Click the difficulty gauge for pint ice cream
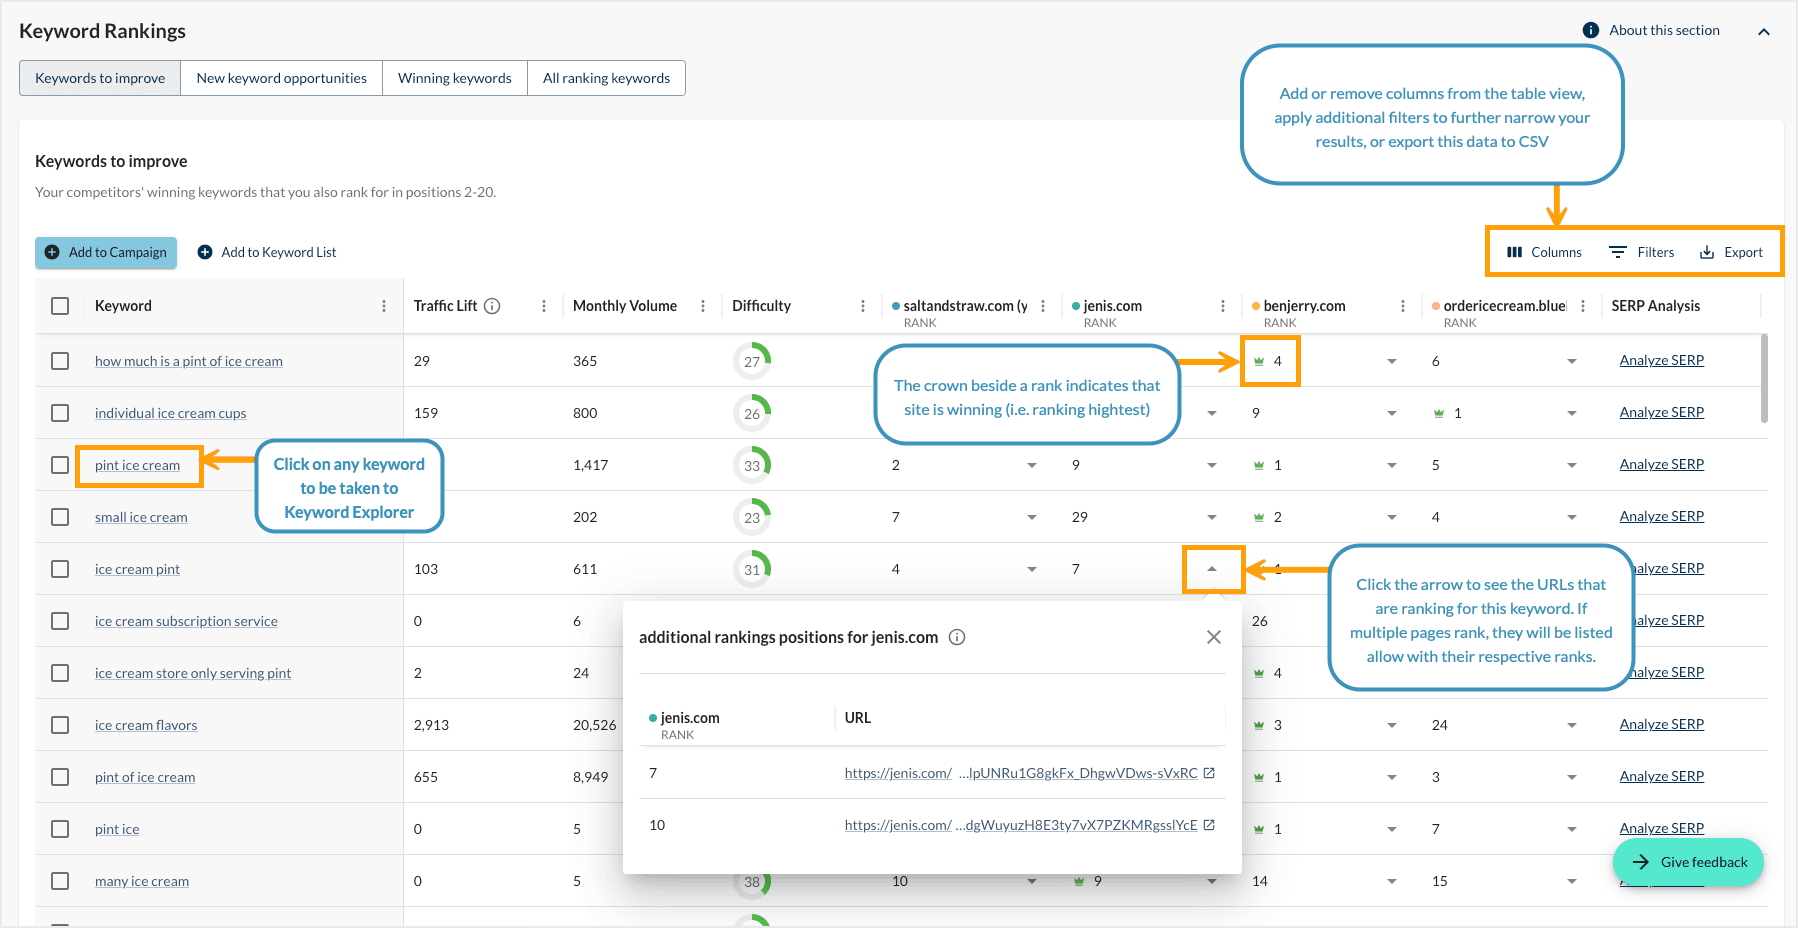The image size is (1798, 928). point(752,464)
